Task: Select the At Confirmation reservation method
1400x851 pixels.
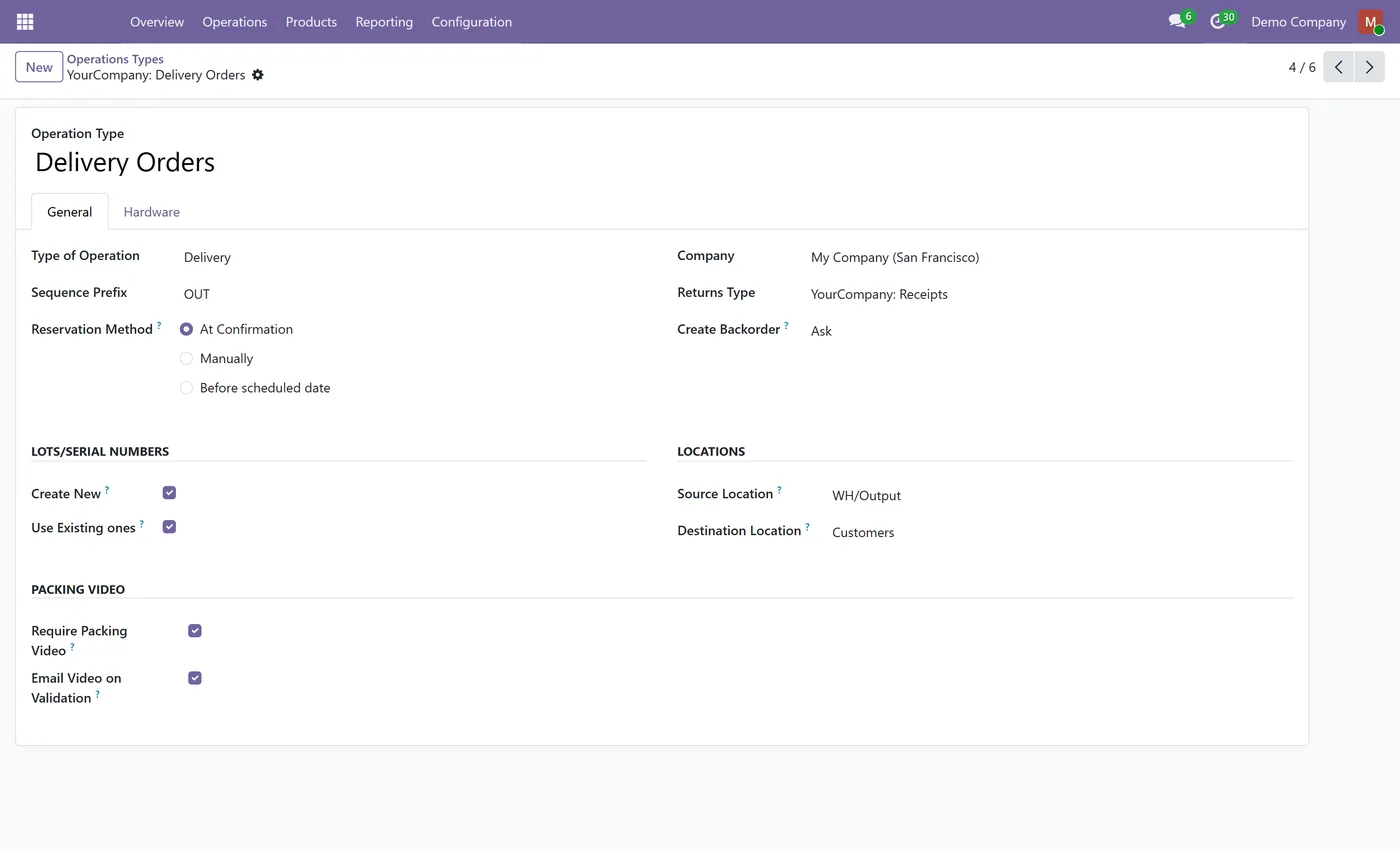Action: tap(186, 329)
